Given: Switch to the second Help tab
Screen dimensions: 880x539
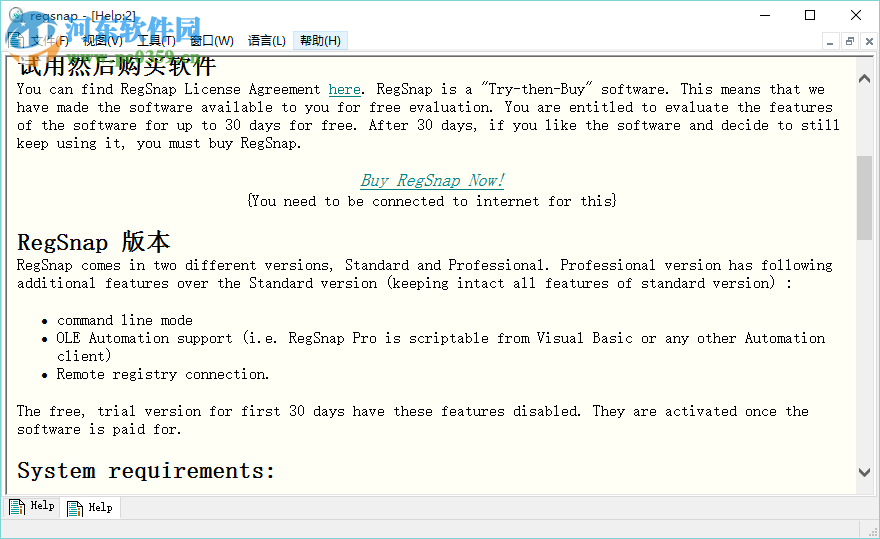Looking at the screenshot, I should (90, 508).
